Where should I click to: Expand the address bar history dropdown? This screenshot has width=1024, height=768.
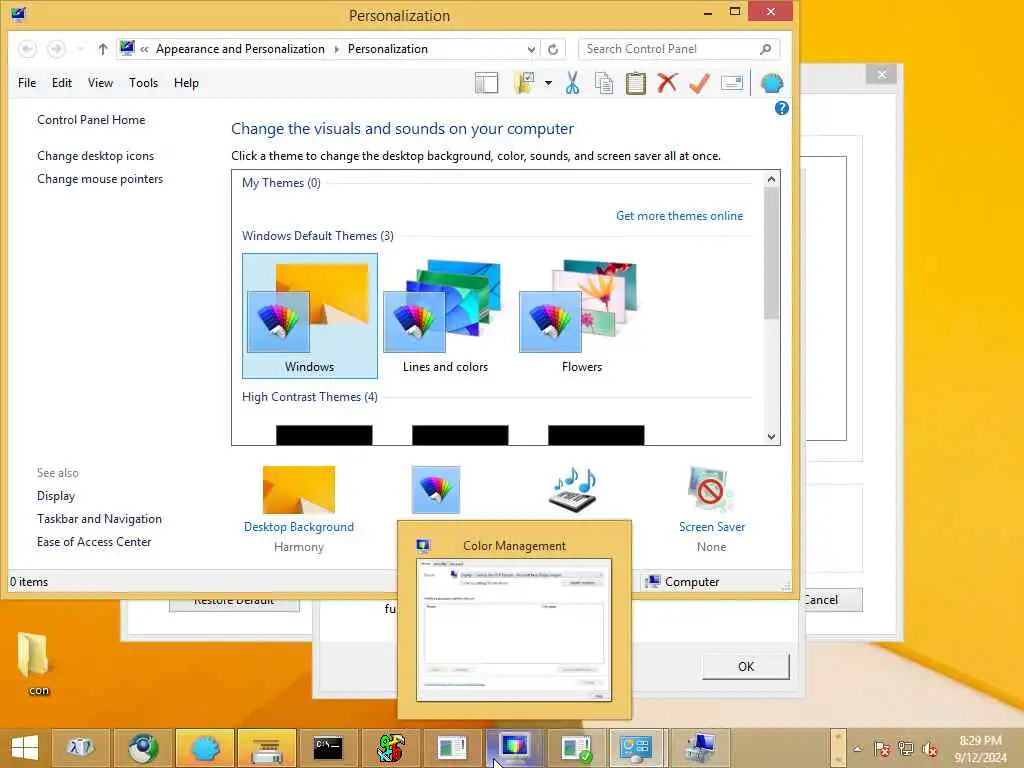point(531,49)
